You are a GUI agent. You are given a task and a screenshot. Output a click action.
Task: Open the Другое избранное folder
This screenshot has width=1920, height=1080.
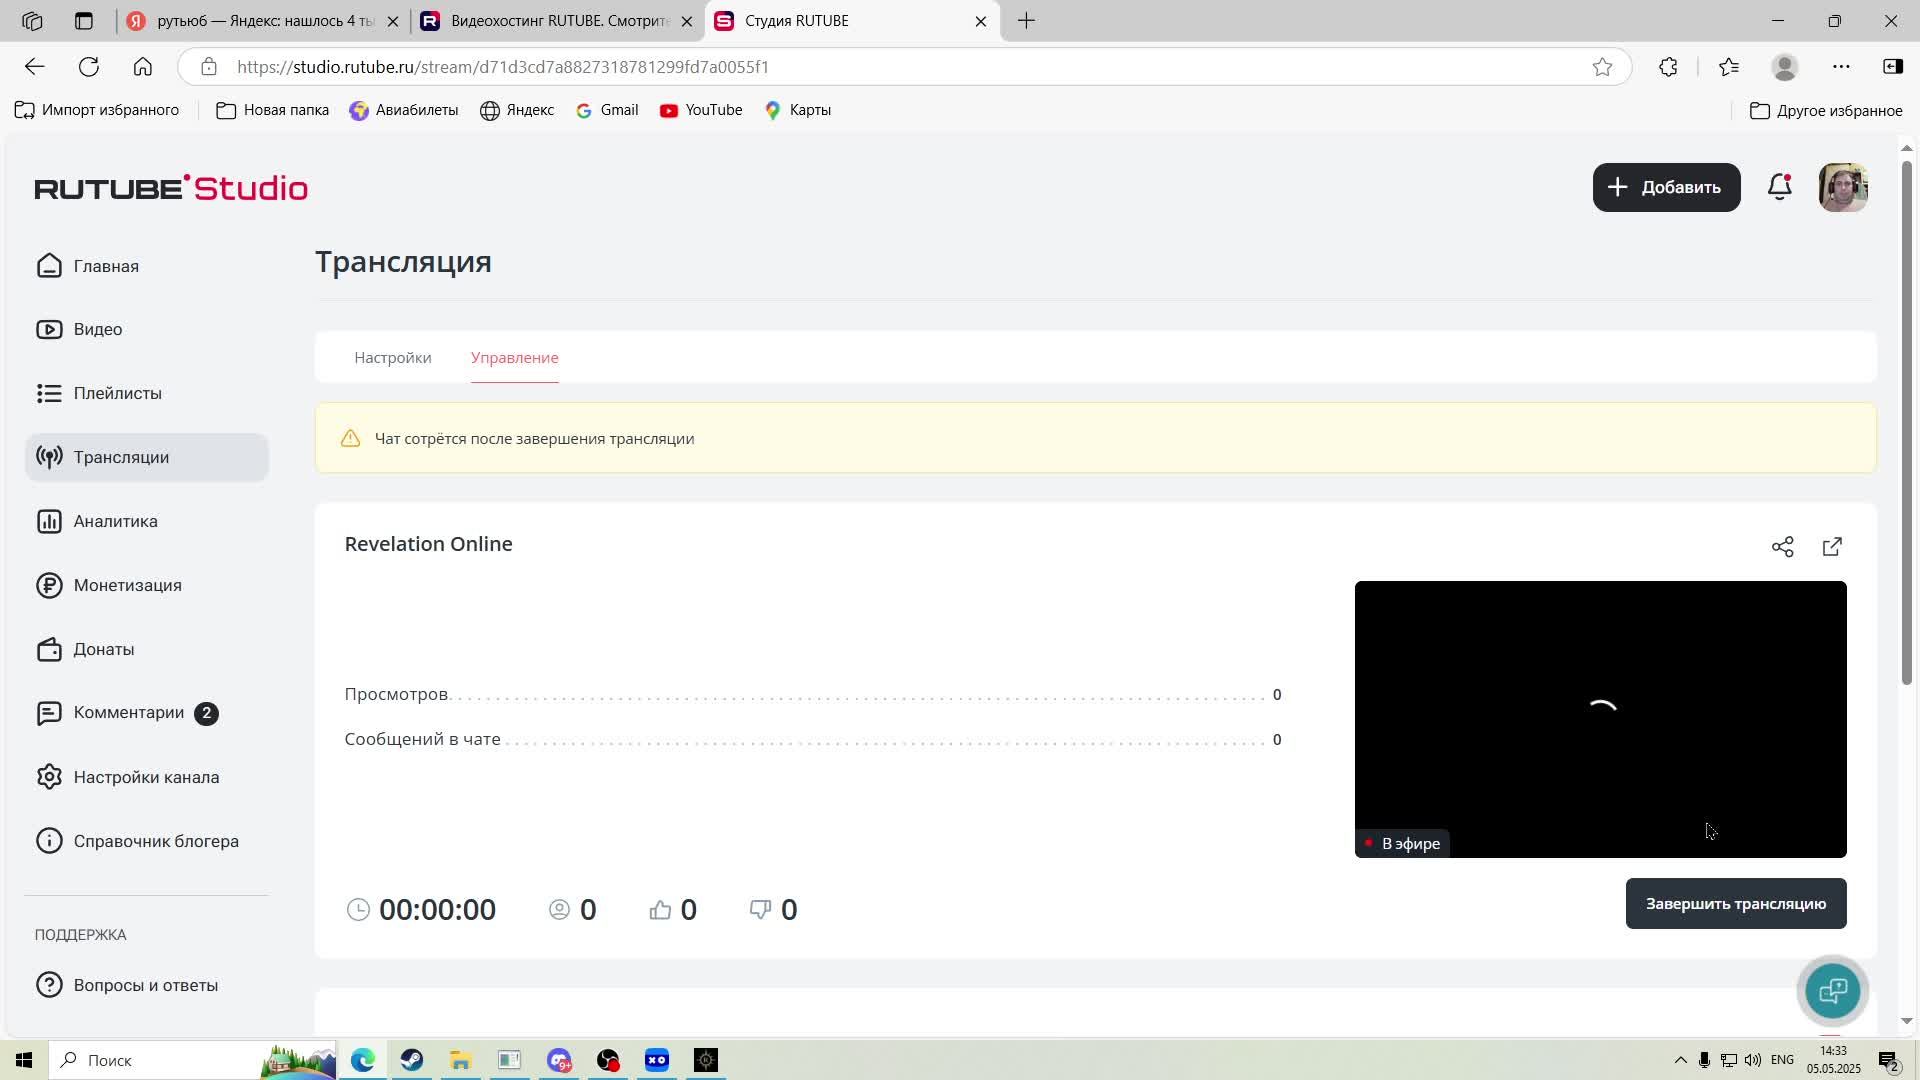tap(1826, 110)
